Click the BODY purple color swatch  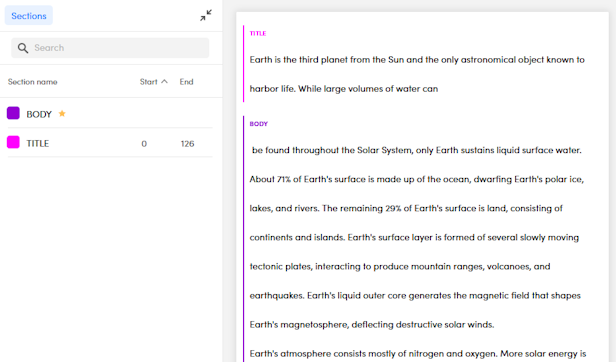(13, 113)
